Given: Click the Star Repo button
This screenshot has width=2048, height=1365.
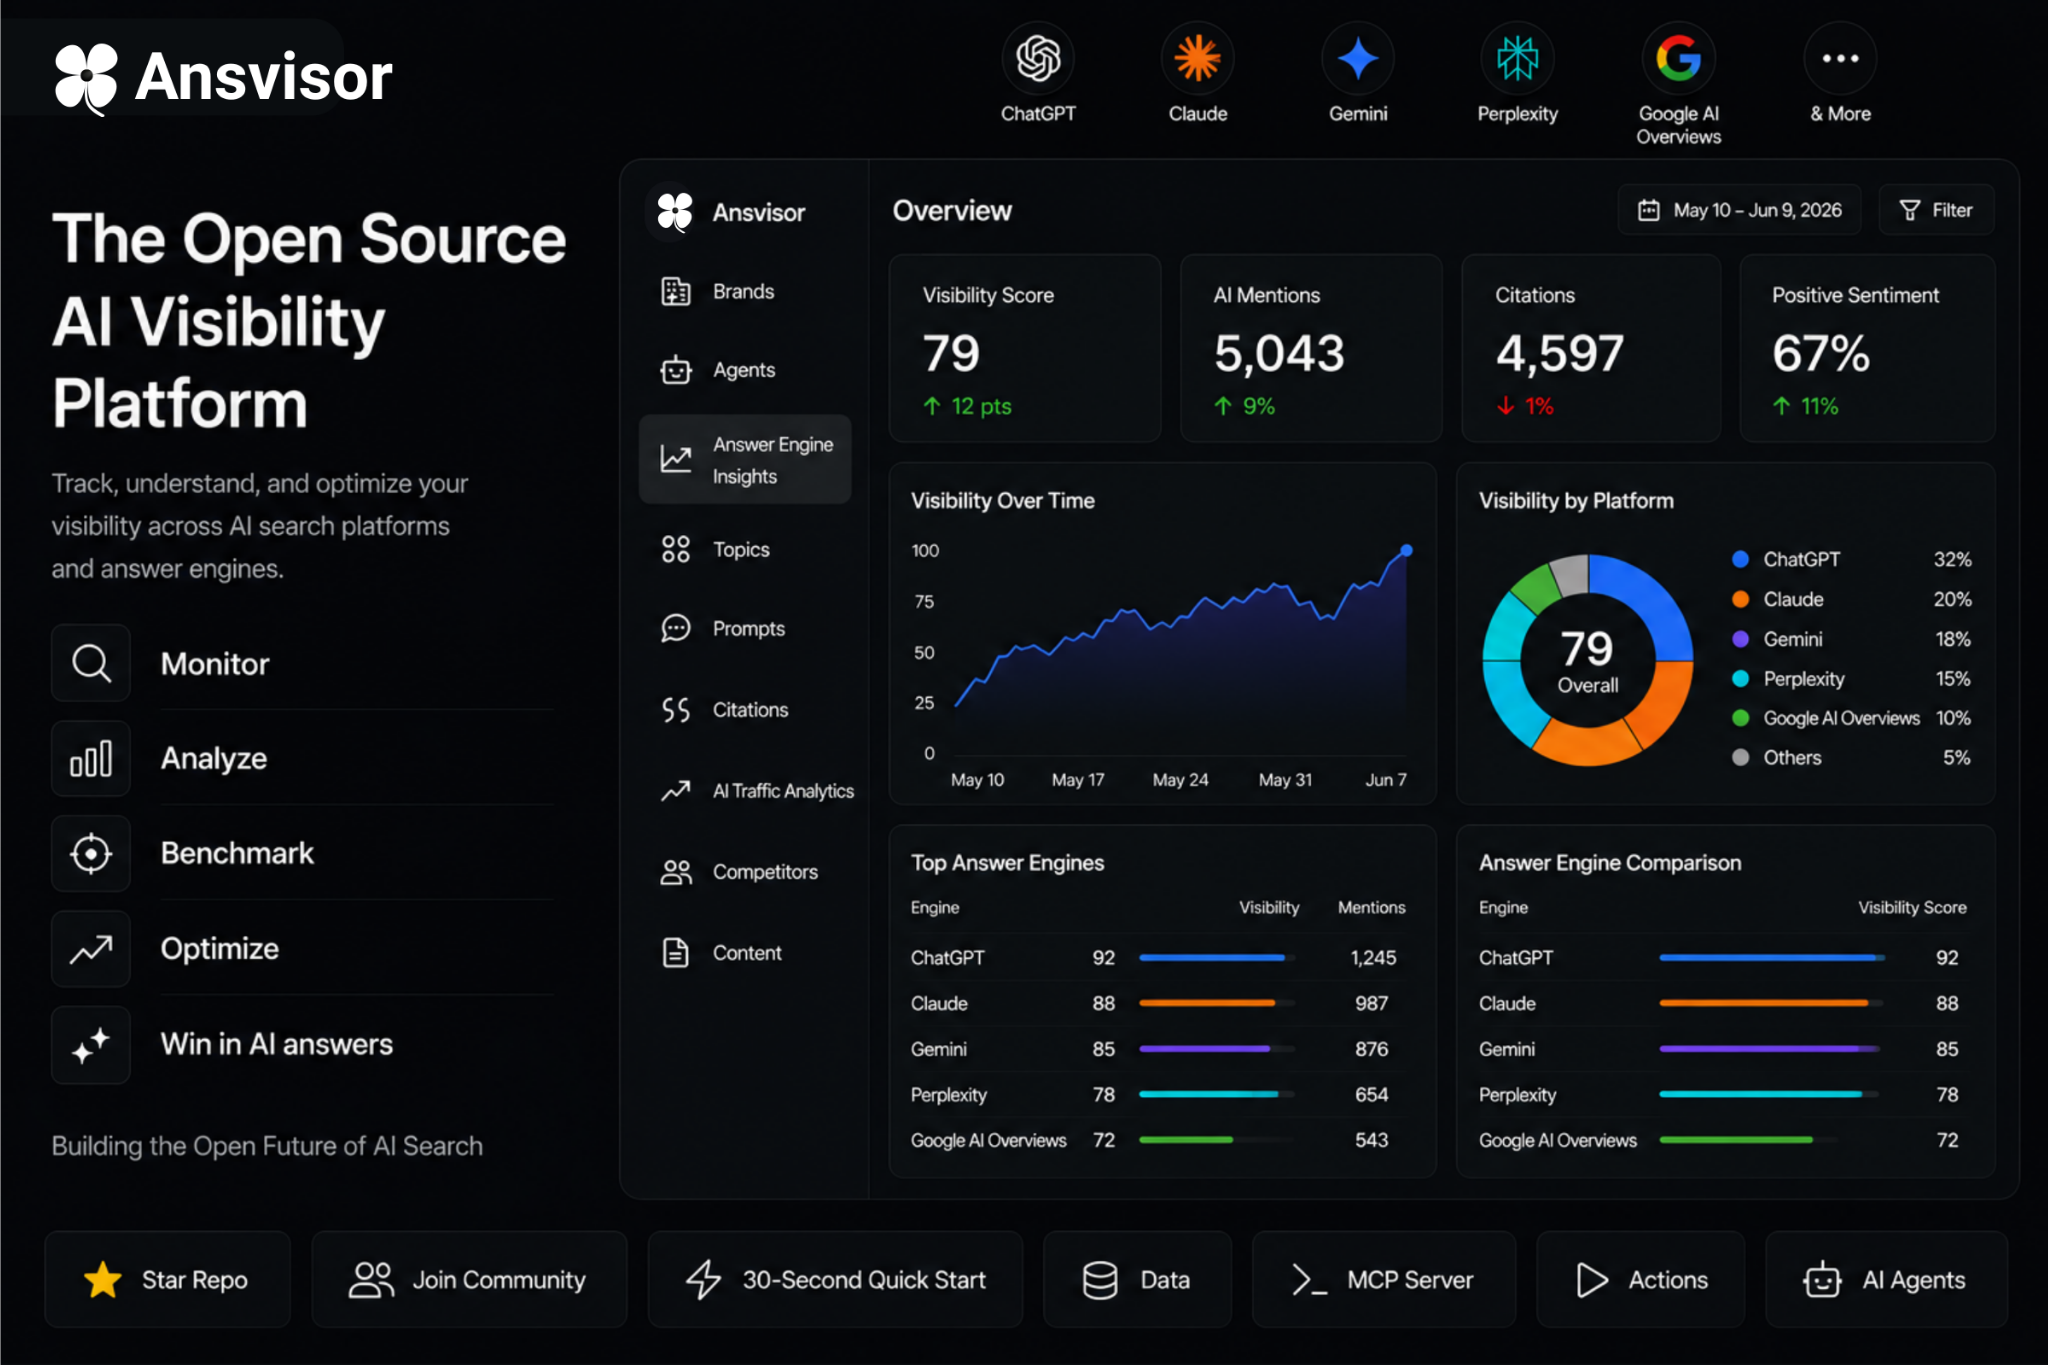Looking at the screenshot, I should point(168,1279).
